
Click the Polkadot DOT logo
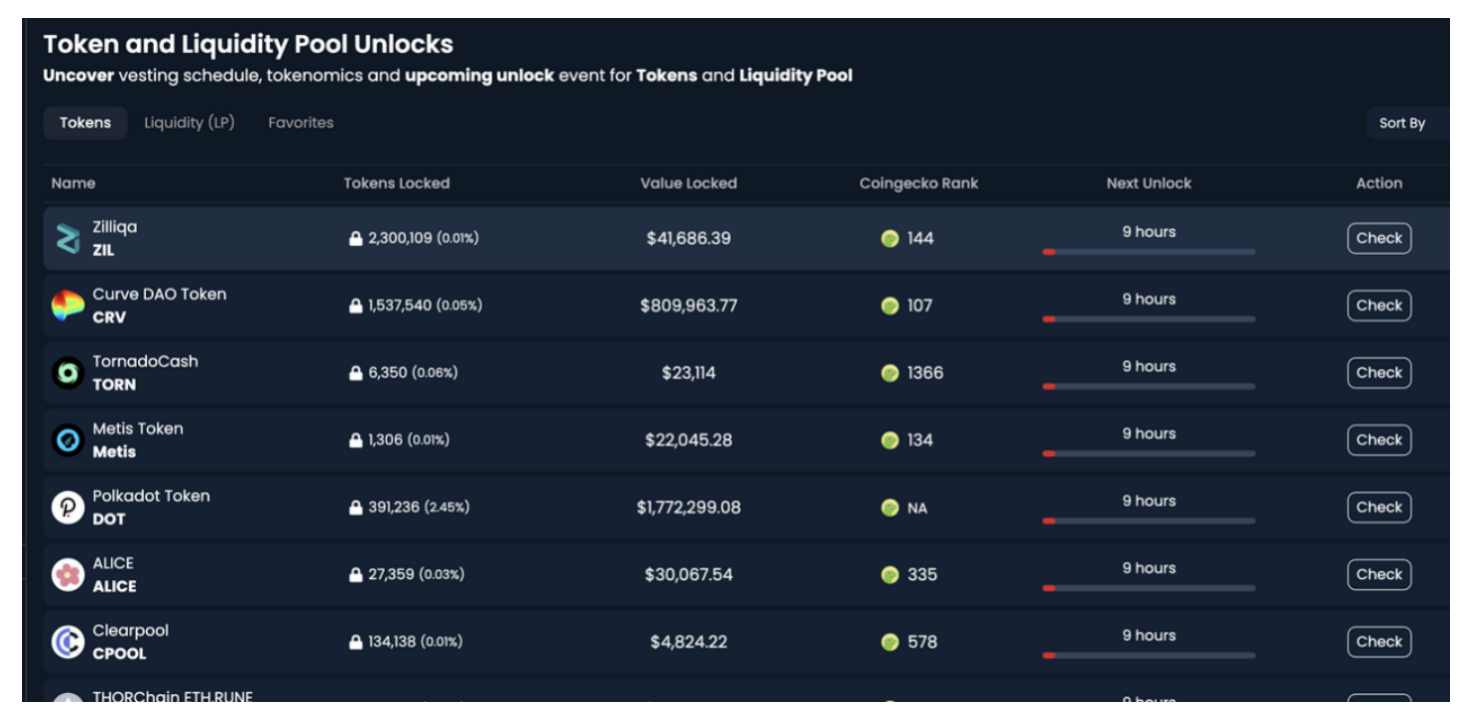tap(68, 507)
